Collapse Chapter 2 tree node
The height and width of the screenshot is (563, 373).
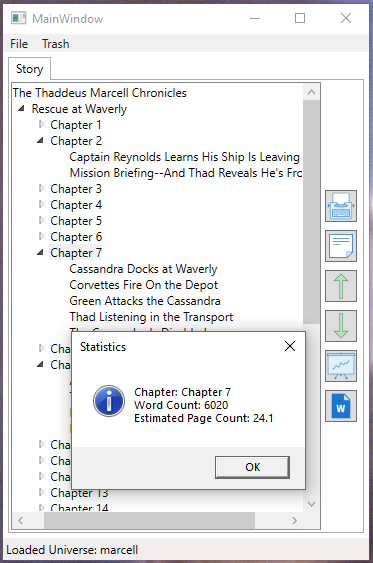(x=41, y=141)
